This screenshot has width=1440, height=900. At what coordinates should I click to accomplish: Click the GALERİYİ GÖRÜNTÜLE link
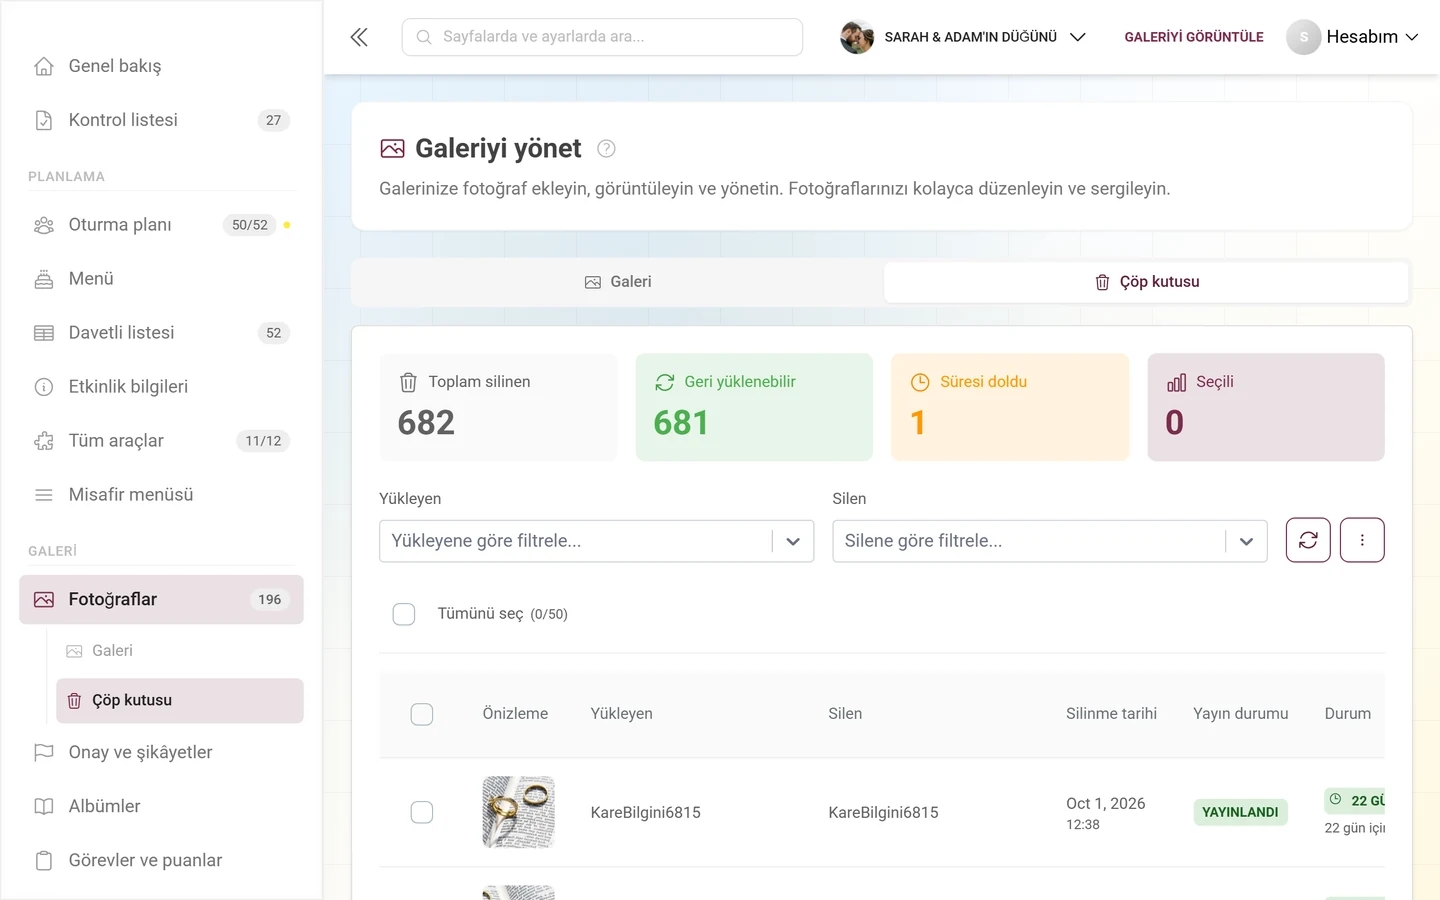coord(1194,37)
